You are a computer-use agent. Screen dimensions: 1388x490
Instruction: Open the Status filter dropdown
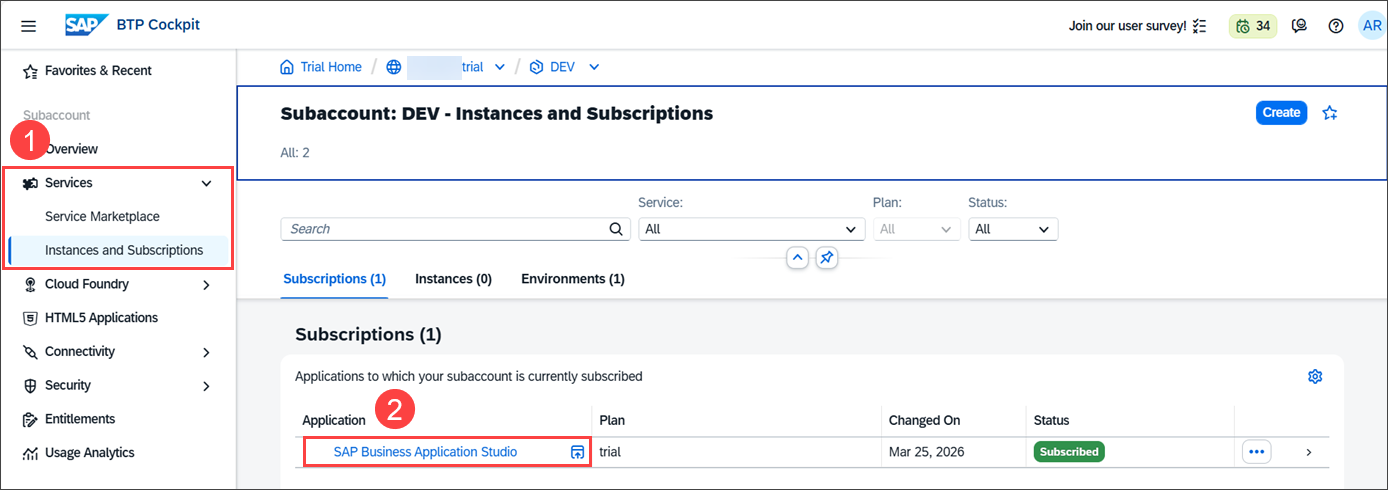point(1013,229)
